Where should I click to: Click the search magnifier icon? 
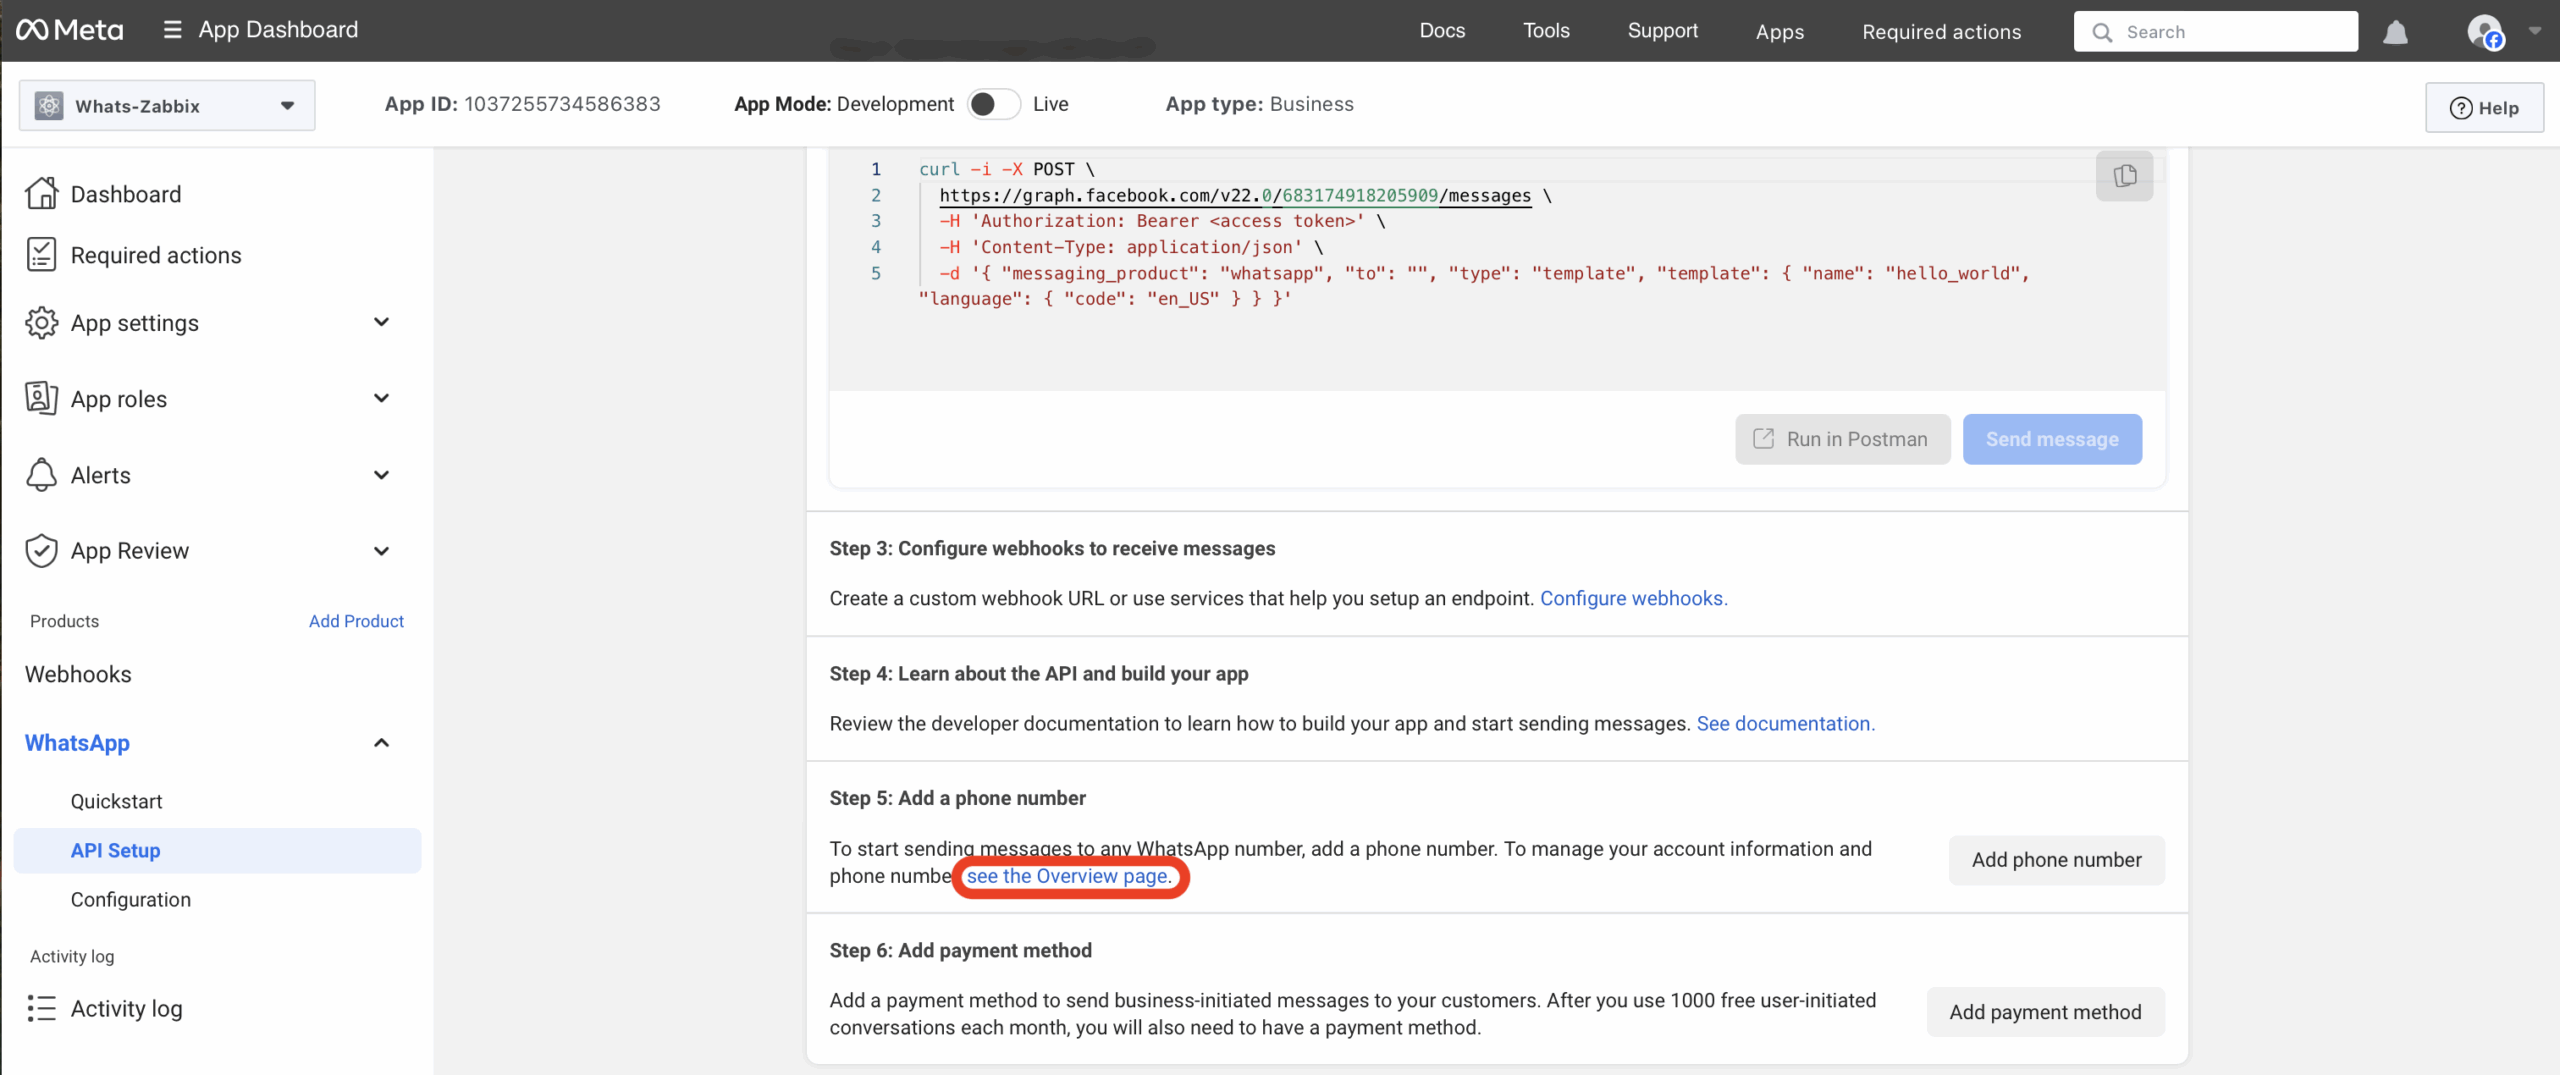coord(2102,32)
